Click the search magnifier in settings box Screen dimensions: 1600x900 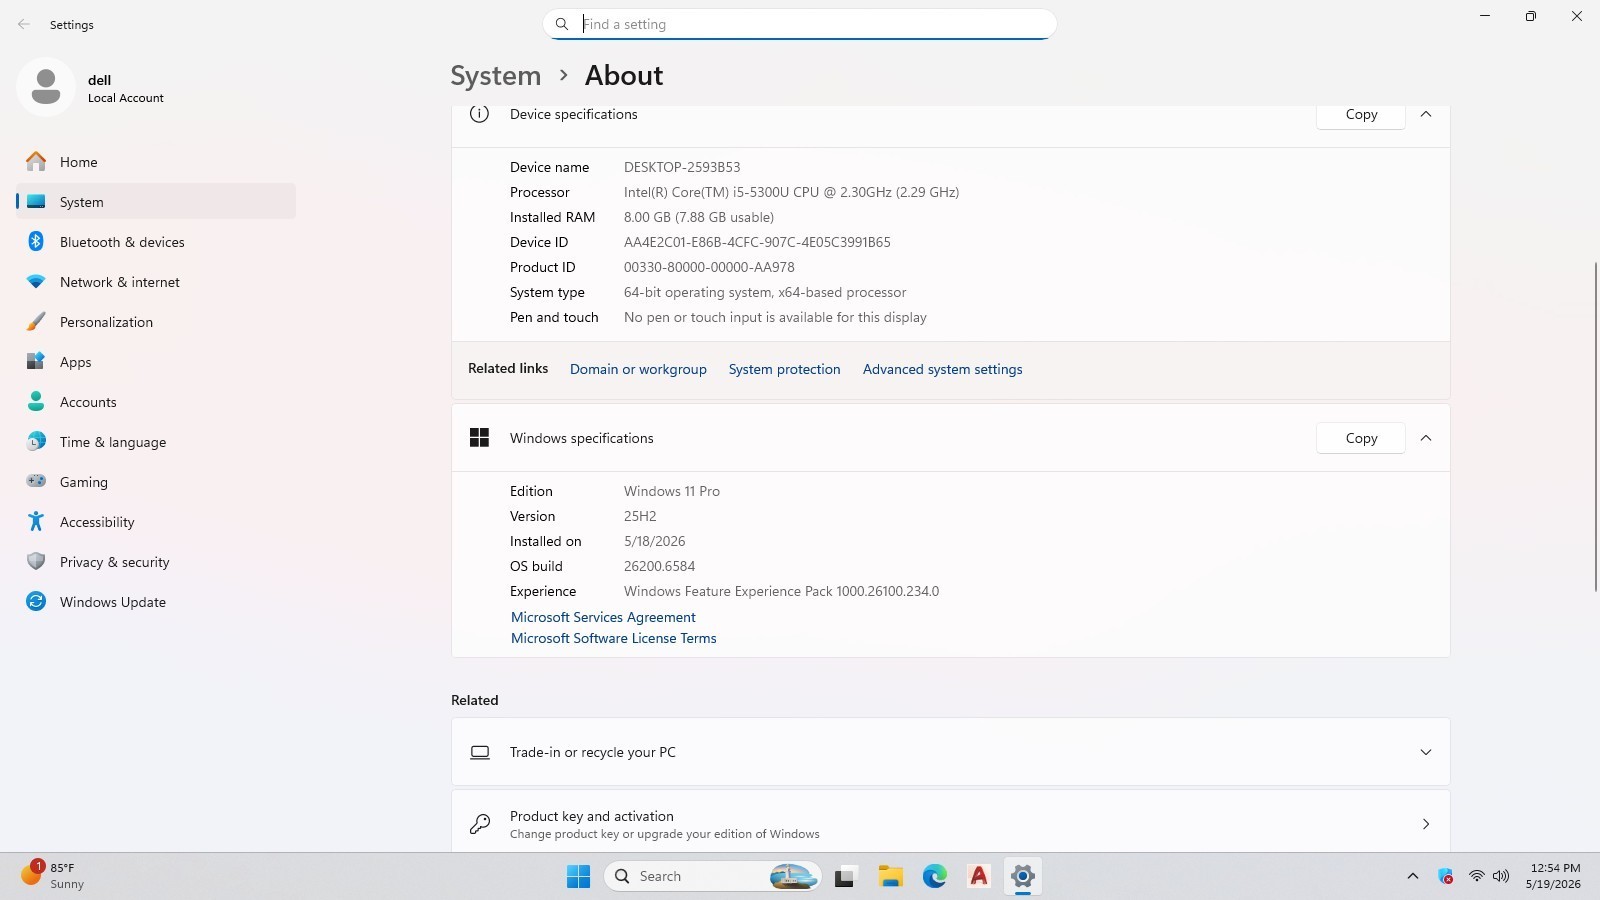point(562,24)
